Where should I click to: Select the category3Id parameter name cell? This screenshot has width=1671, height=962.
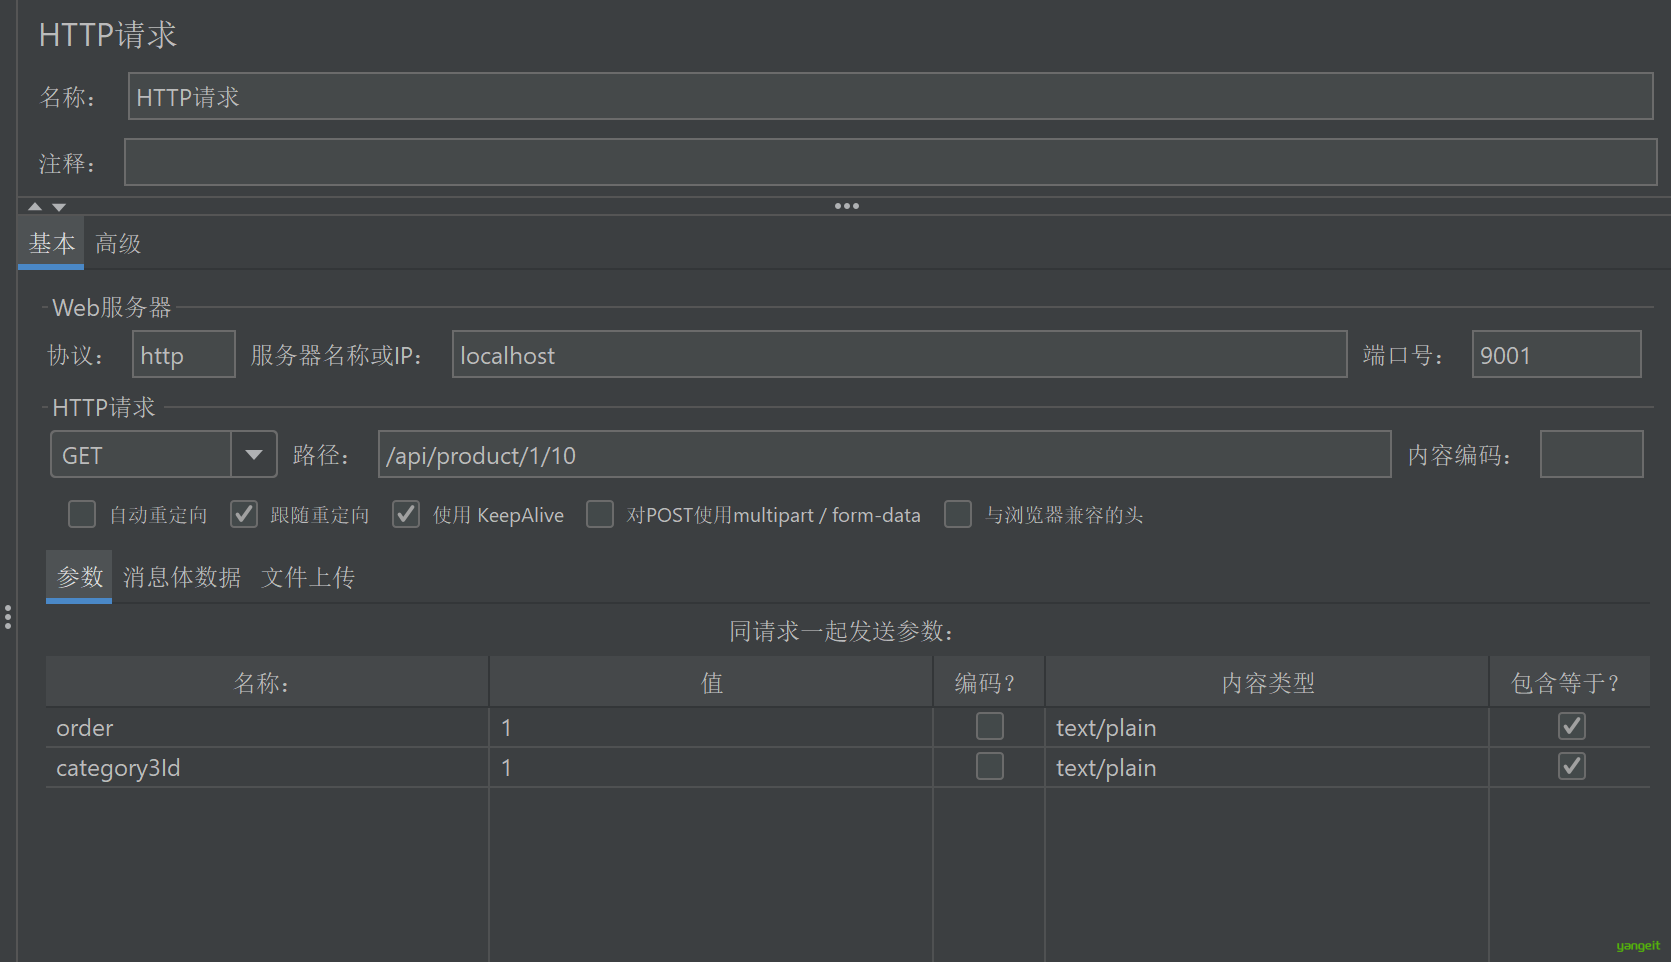point(267,767)
